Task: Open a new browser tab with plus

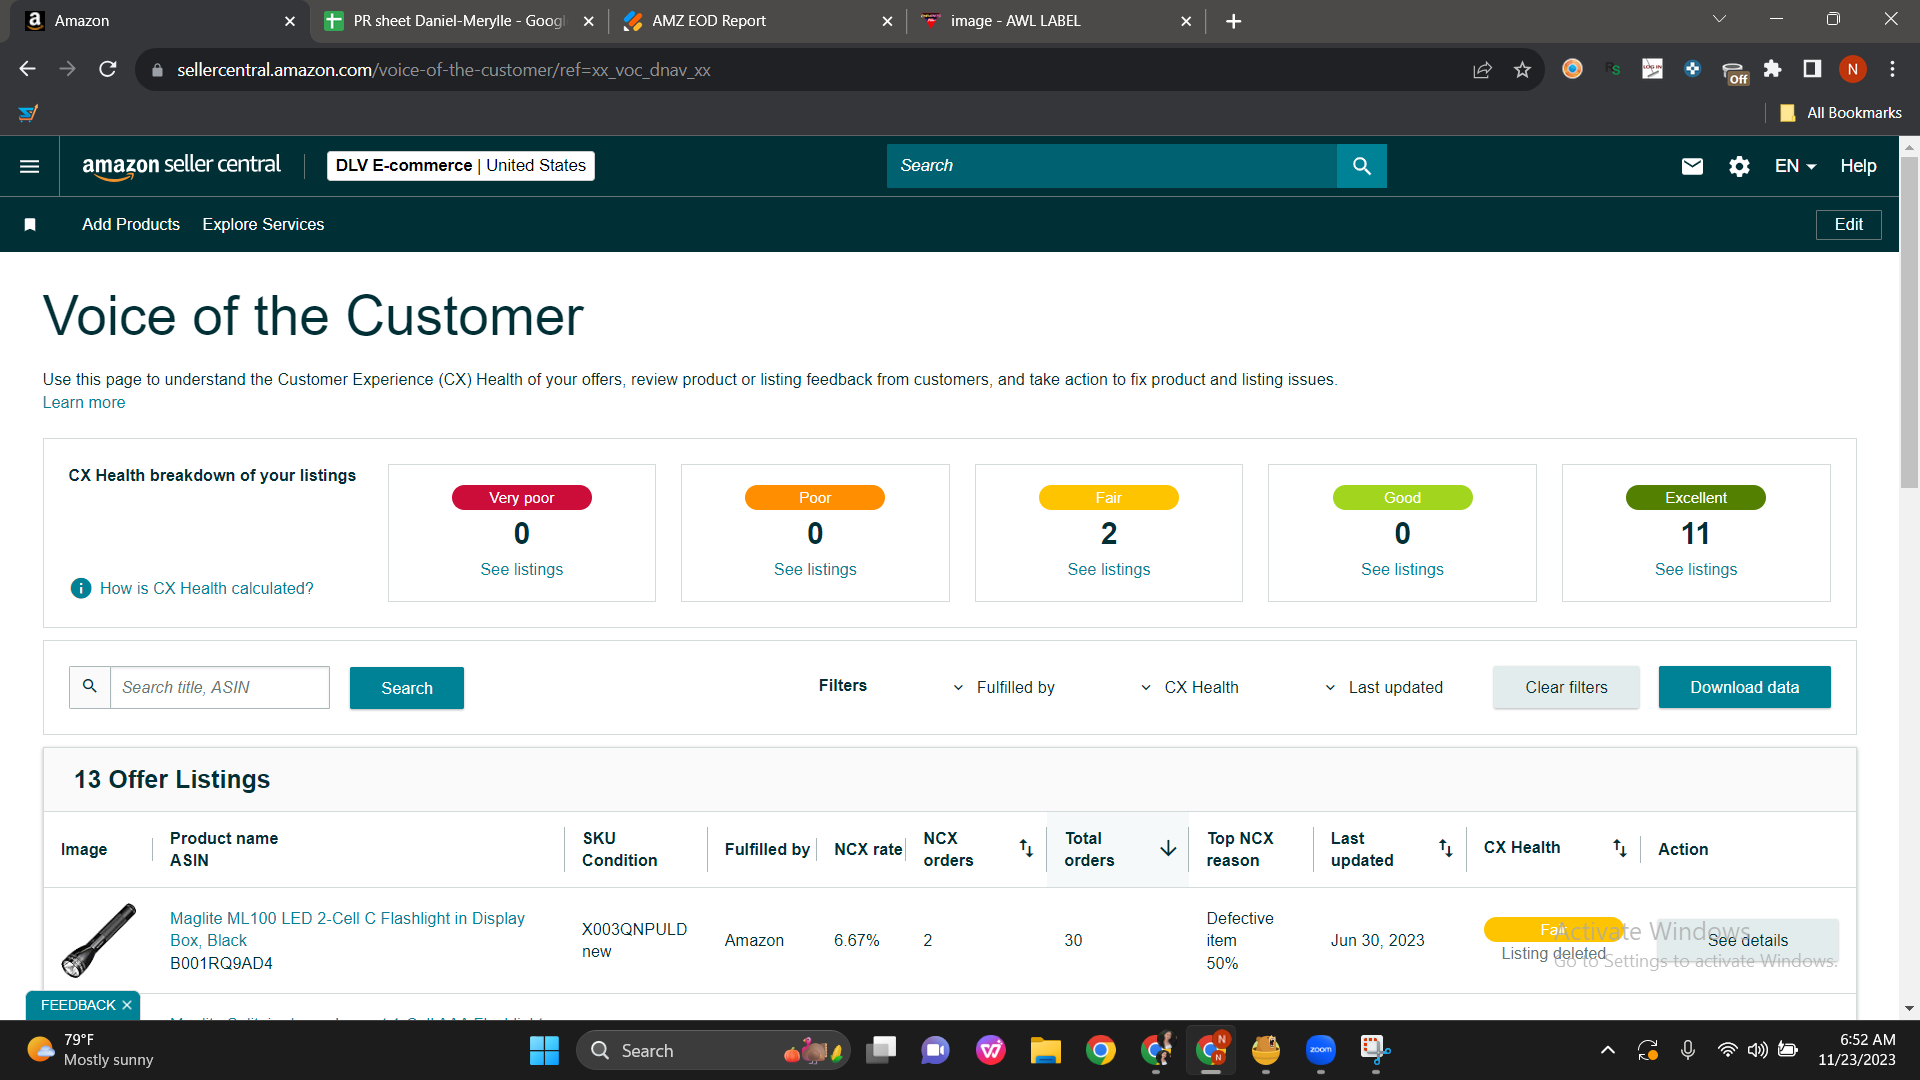Action: click(1234, 21)
